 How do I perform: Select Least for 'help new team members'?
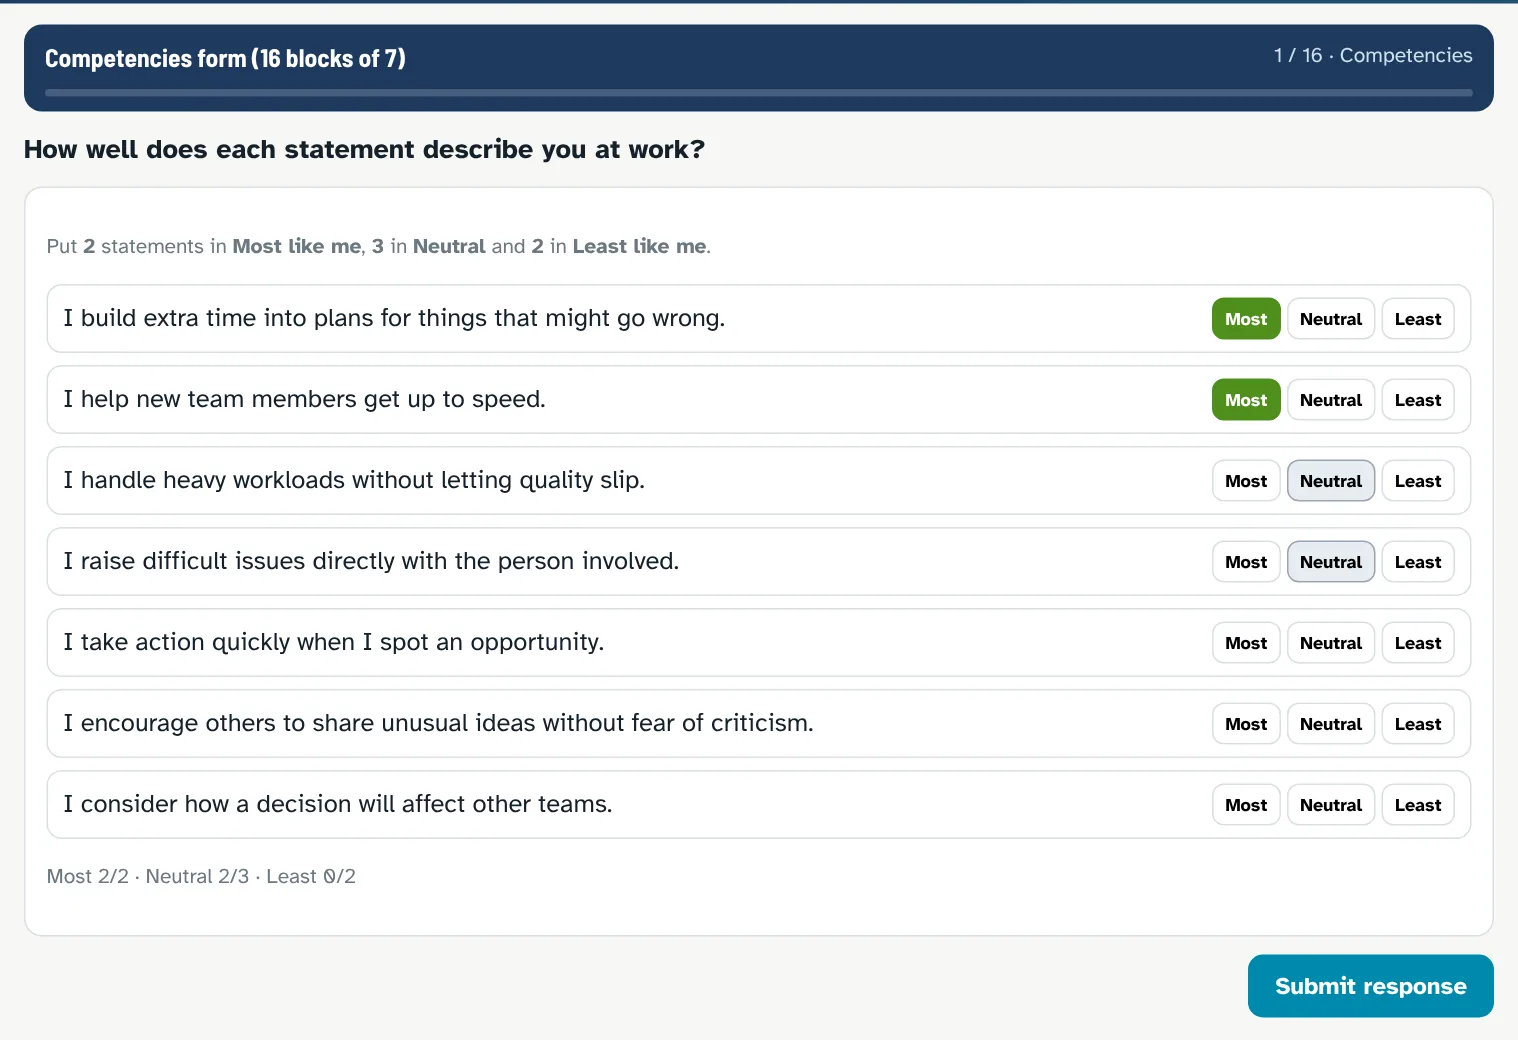point(1418,400)
